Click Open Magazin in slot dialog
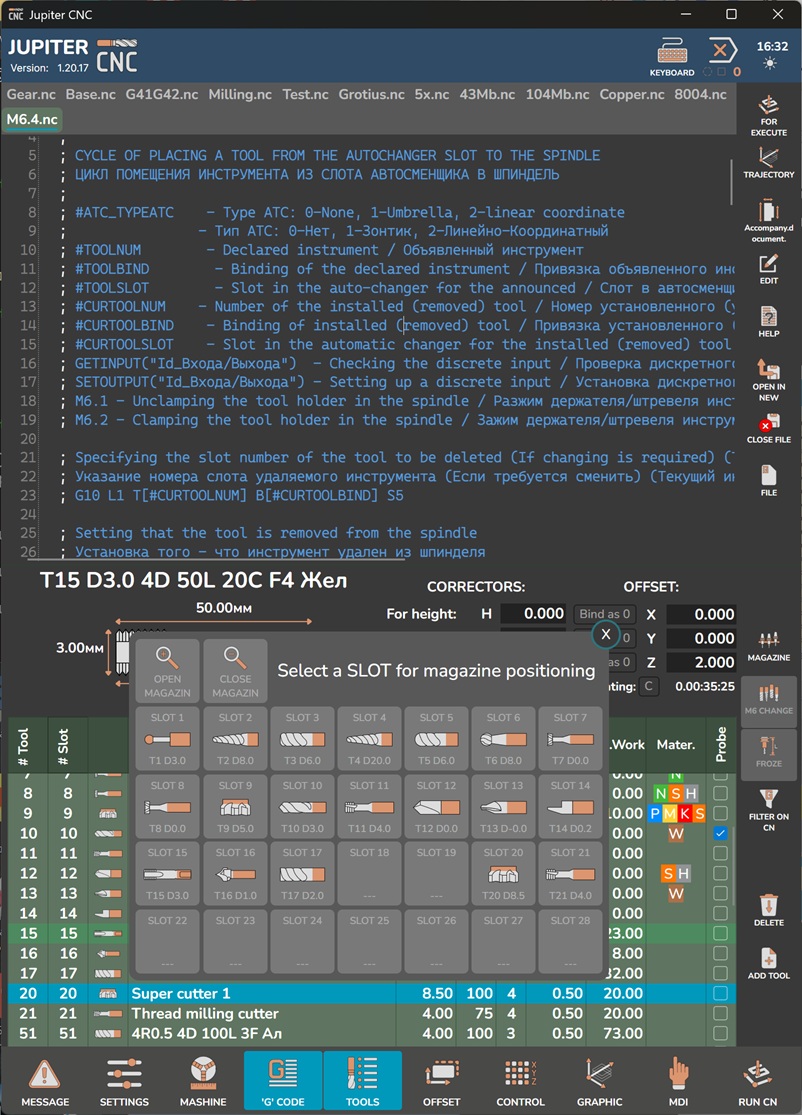 (x=167, y=670)
